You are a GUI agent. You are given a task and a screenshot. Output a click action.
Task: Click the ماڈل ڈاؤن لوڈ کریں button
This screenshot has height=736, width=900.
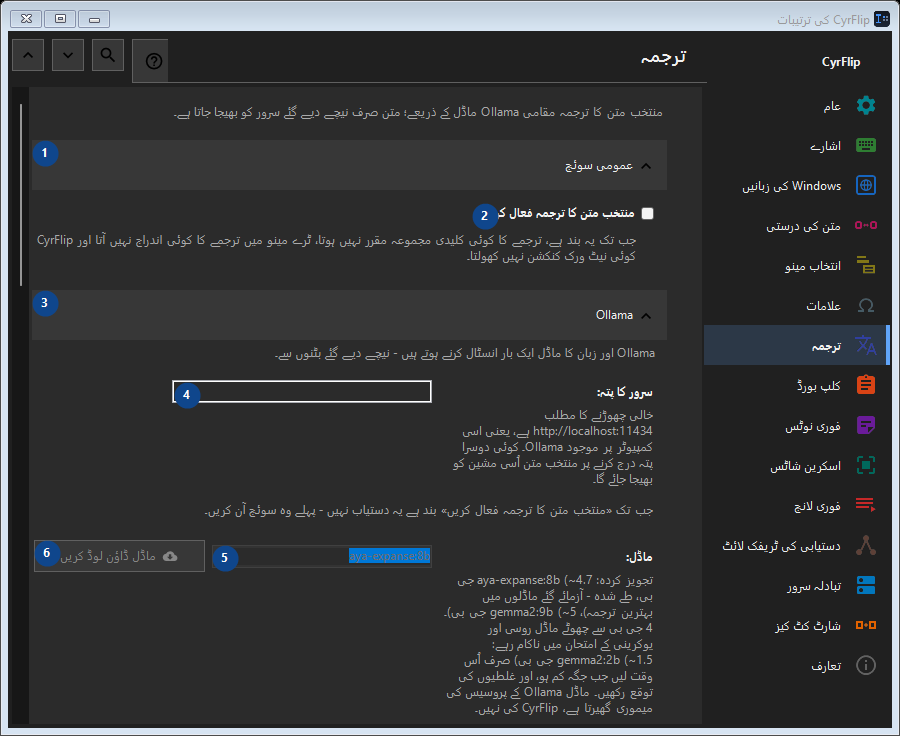[x=119, y=556]
